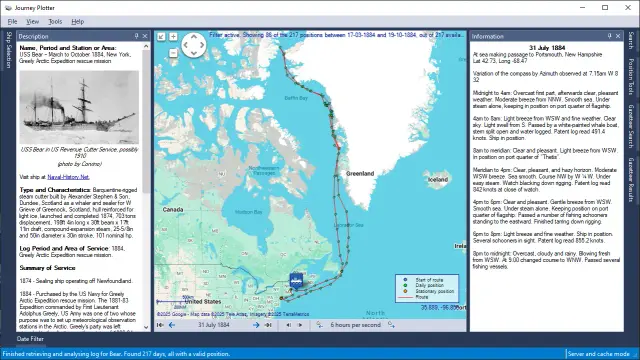Expand the Date Filter tab
Viewport: 640px width, 360px height.
click(30, 339)
